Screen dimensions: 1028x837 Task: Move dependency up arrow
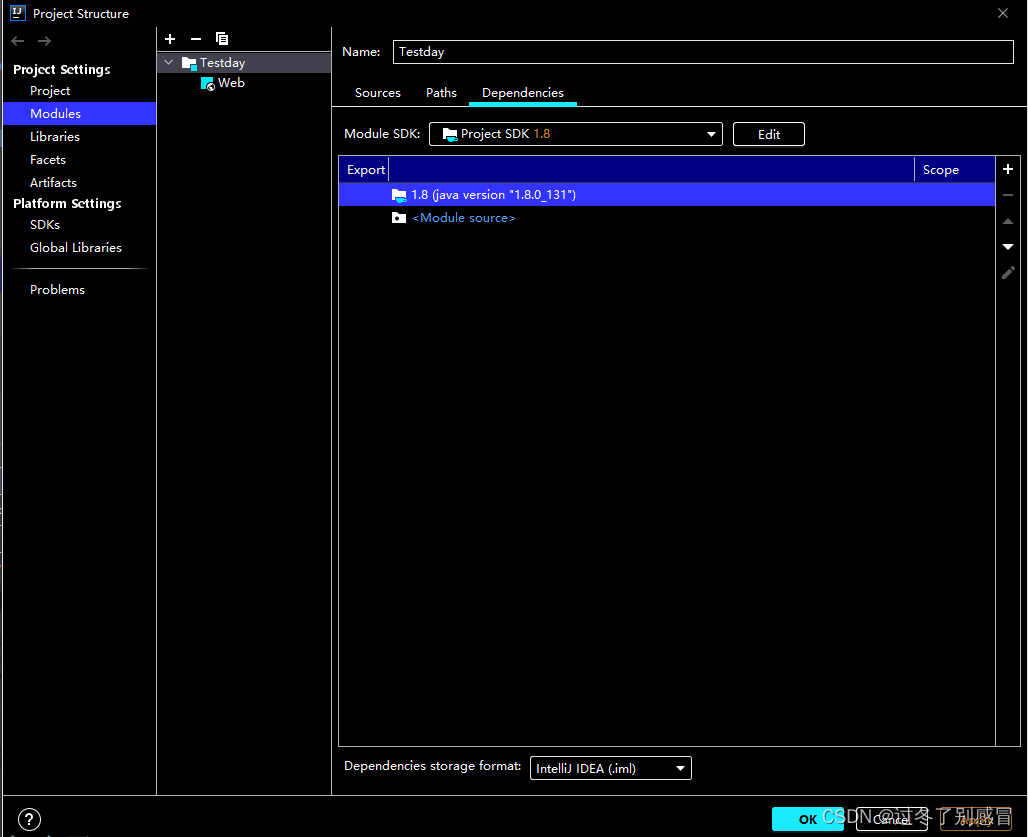click(1008, 222)
